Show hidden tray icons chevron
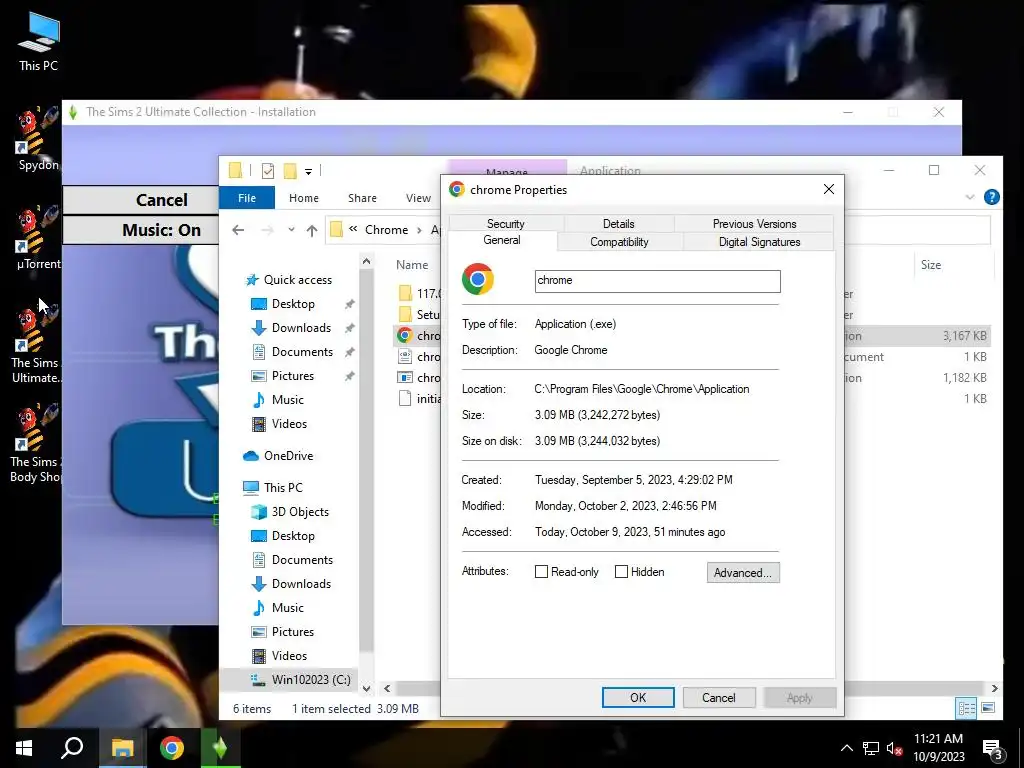The width and height of the screenshot is (1024, 768). point(846,748)
